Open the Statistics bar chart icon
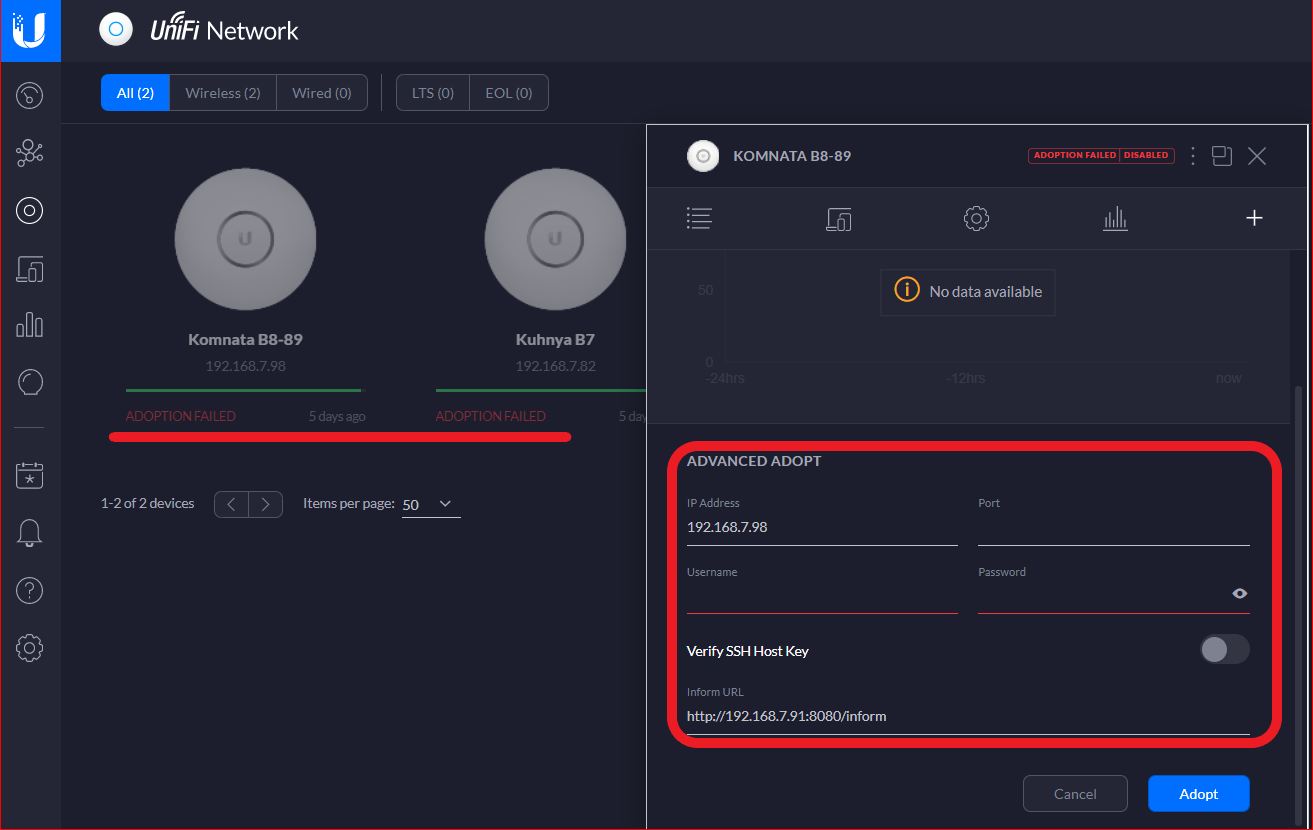Image resolution: width=1313 pixels, height=830 pixels. coord(30,324)
